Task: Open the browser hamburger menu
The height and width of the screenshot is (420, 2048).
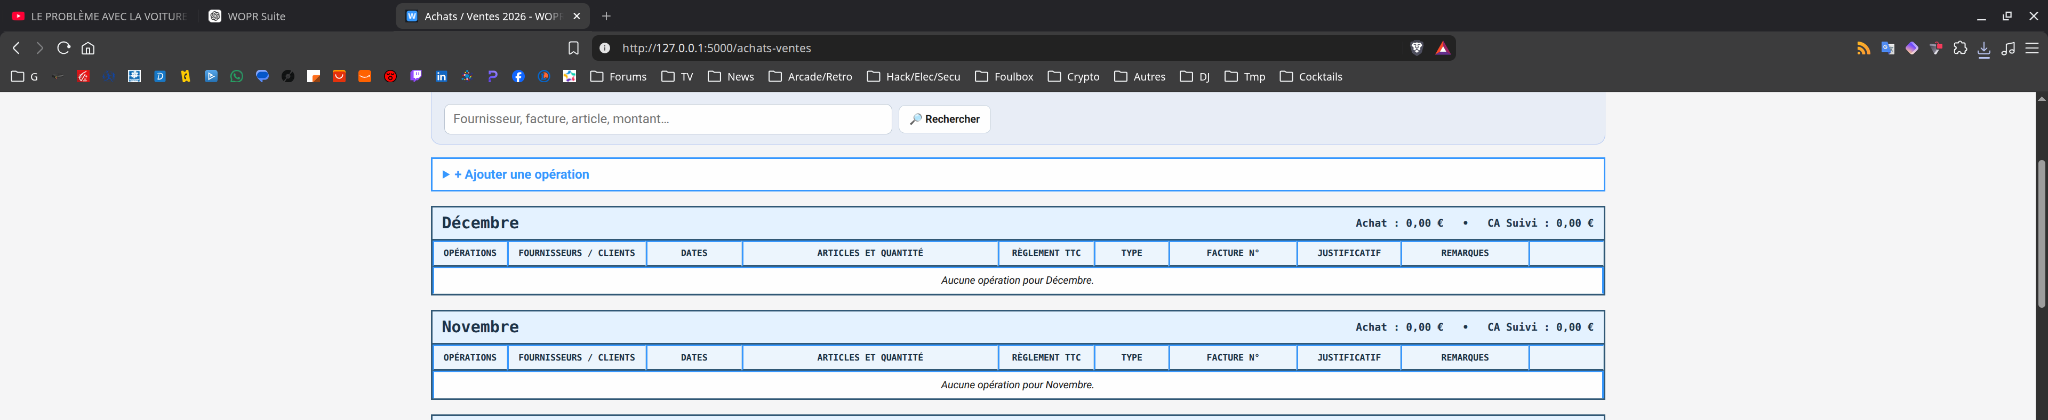Action: (2032, 48)
